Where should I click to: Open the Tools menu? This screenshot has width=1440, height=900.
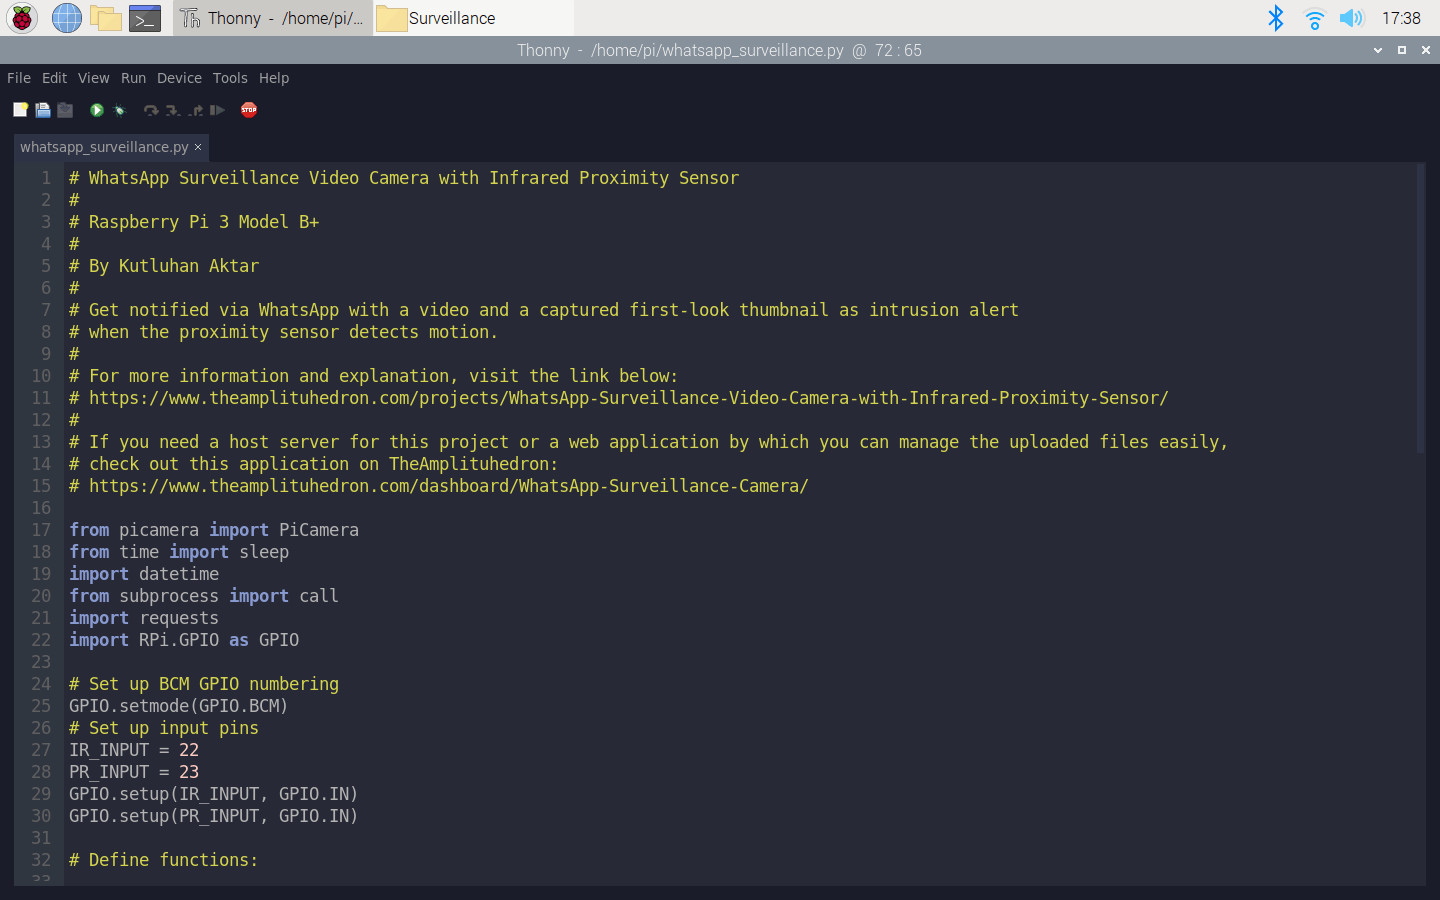click(230, 78)
